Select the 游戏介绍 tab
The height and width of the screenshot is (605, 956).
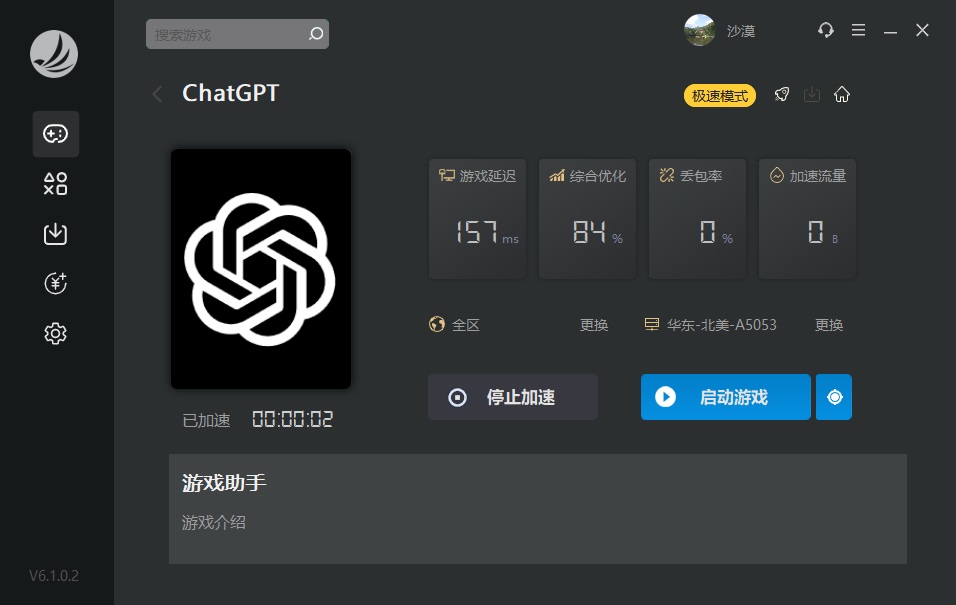point(213,523)
